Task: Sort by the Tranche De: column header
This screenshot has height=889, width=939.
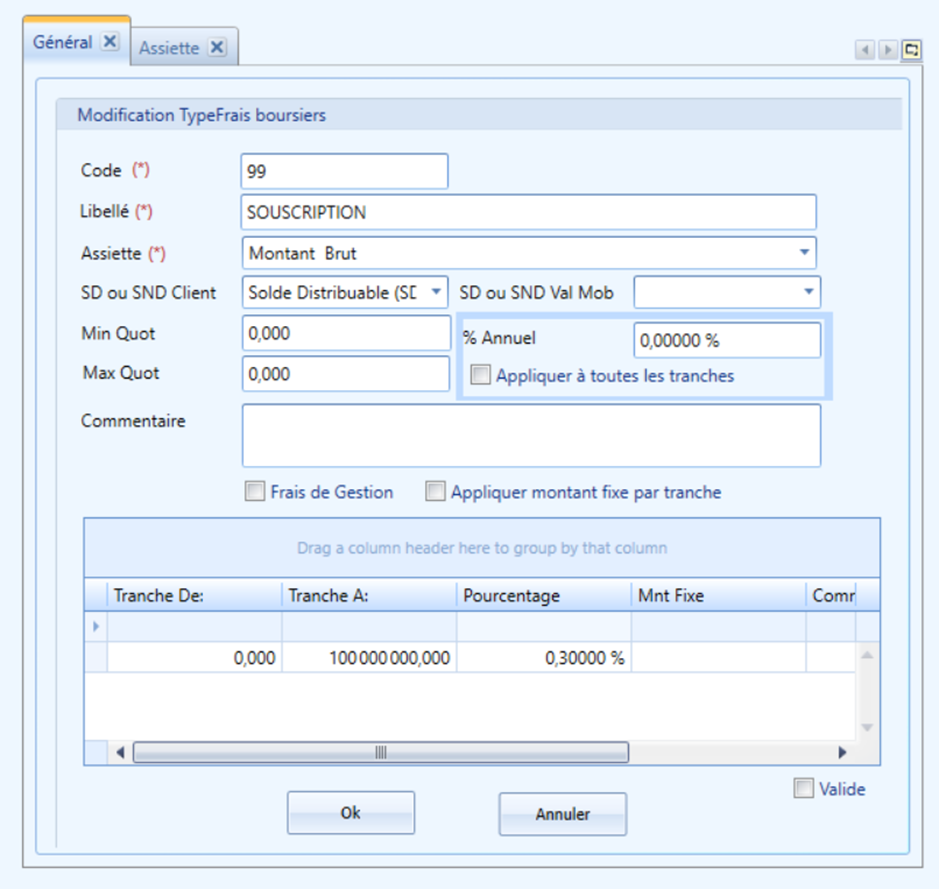Action: tap(195, 595)
